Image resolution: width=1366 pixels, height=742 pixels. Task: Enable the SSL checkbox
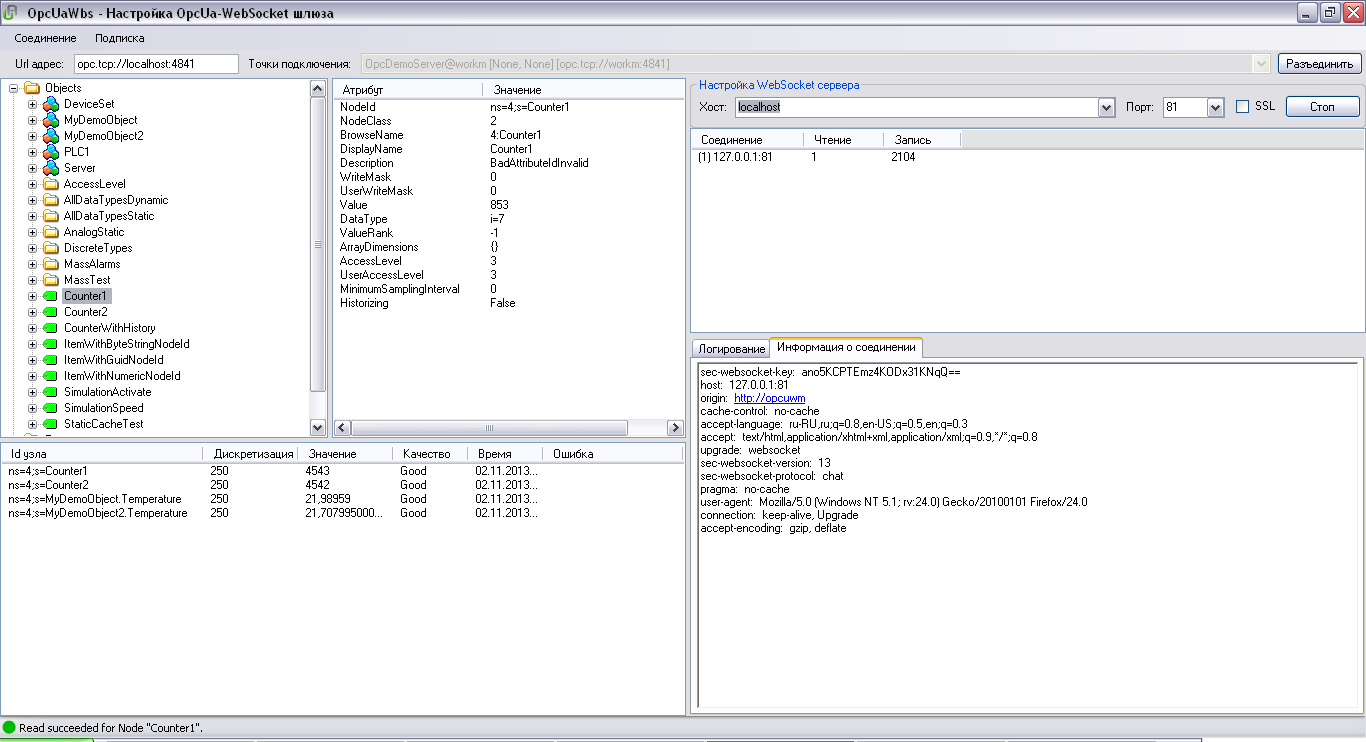click(x=1243, y=107)
